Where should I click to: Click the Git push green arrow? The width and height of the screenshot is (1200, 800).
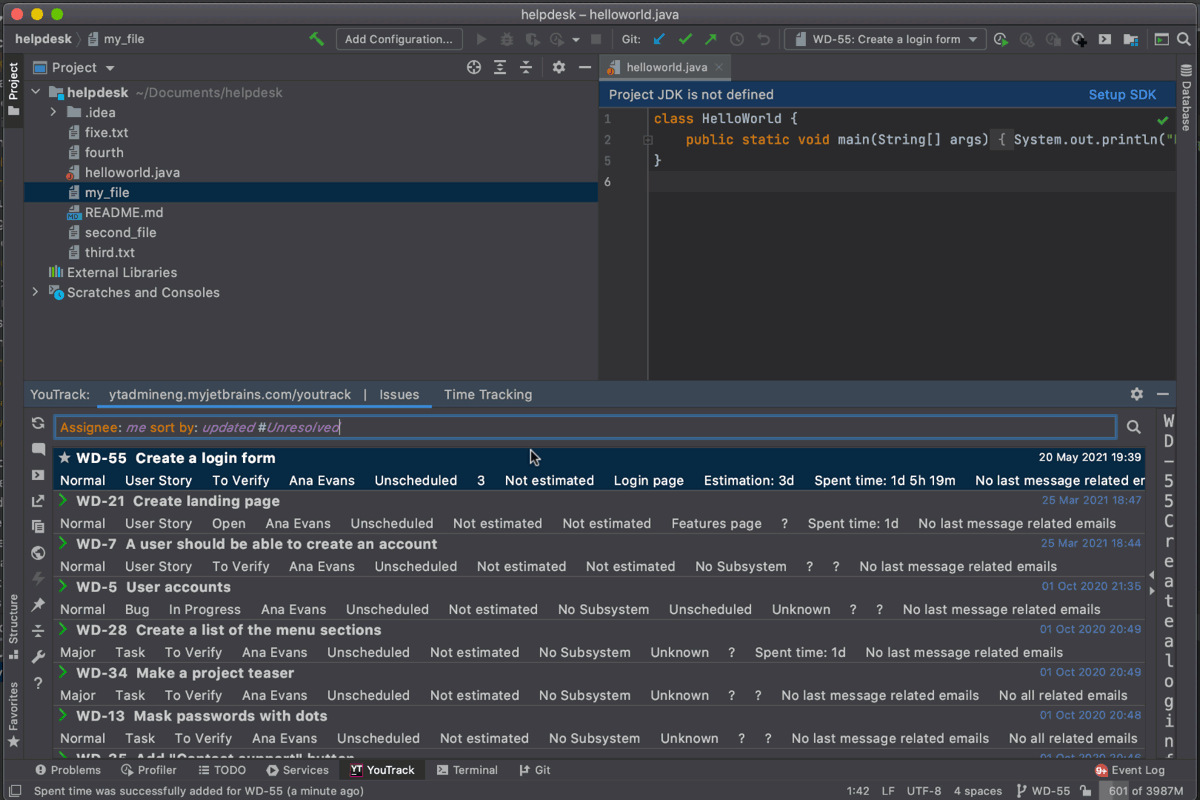coord(711,40)
